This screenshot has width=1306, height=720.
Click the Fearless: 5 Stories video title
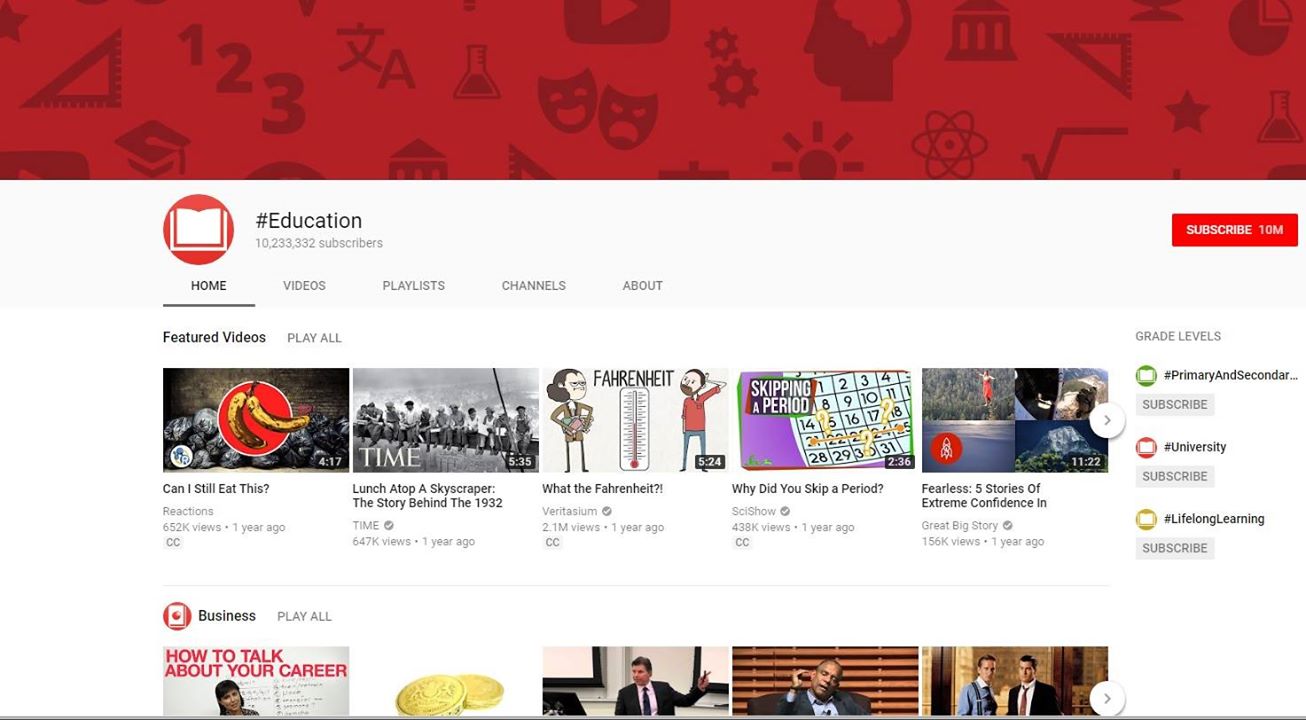[984, 496]
